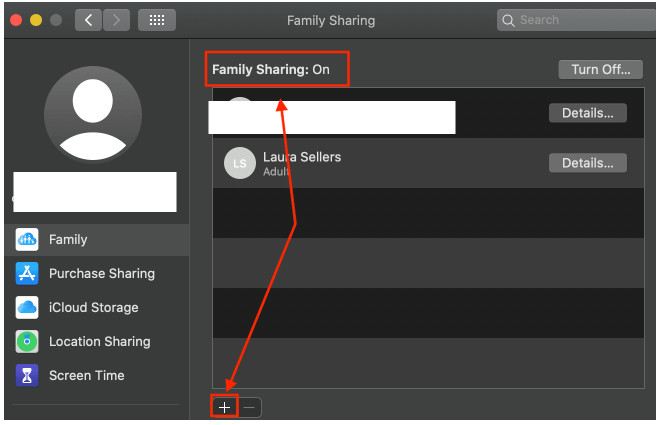Close the Family Sharing window

pos(17,20)
